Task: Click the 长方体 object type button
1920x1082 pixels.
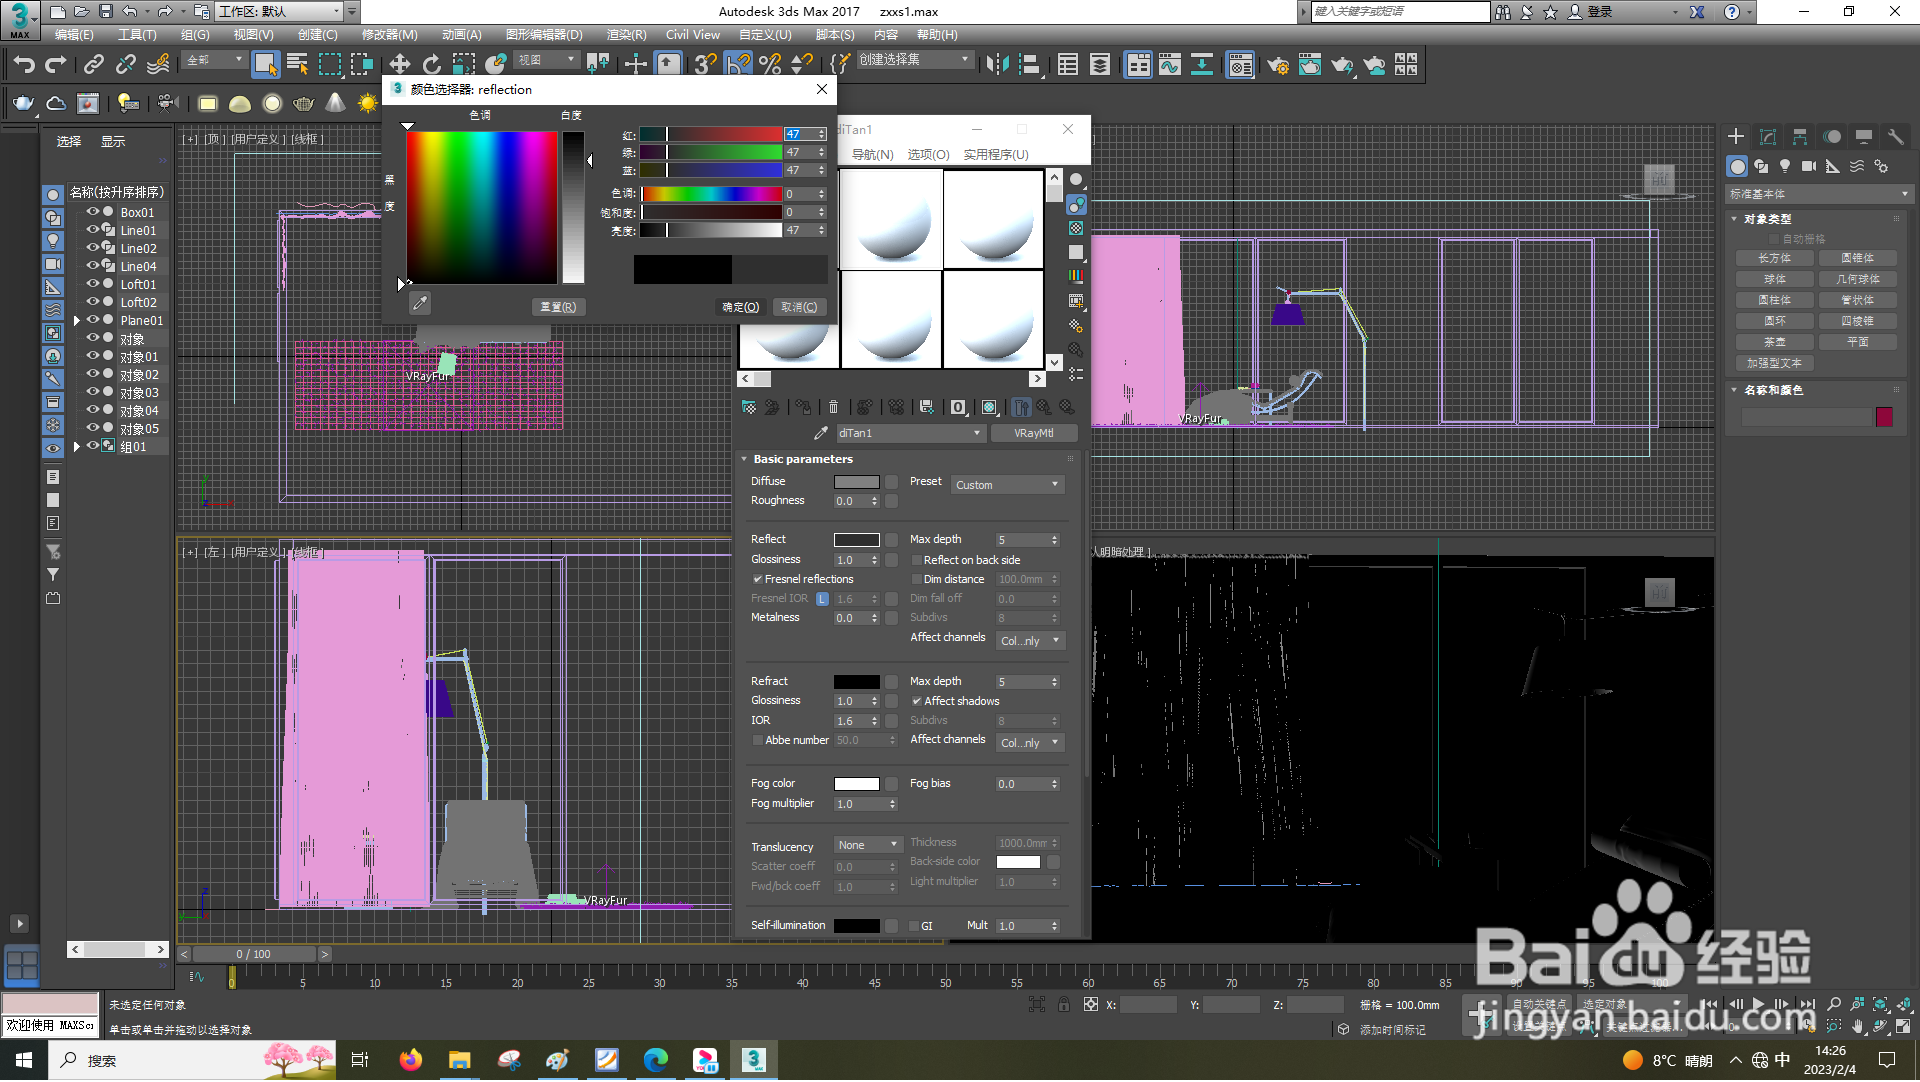Action: [1774, 258]
